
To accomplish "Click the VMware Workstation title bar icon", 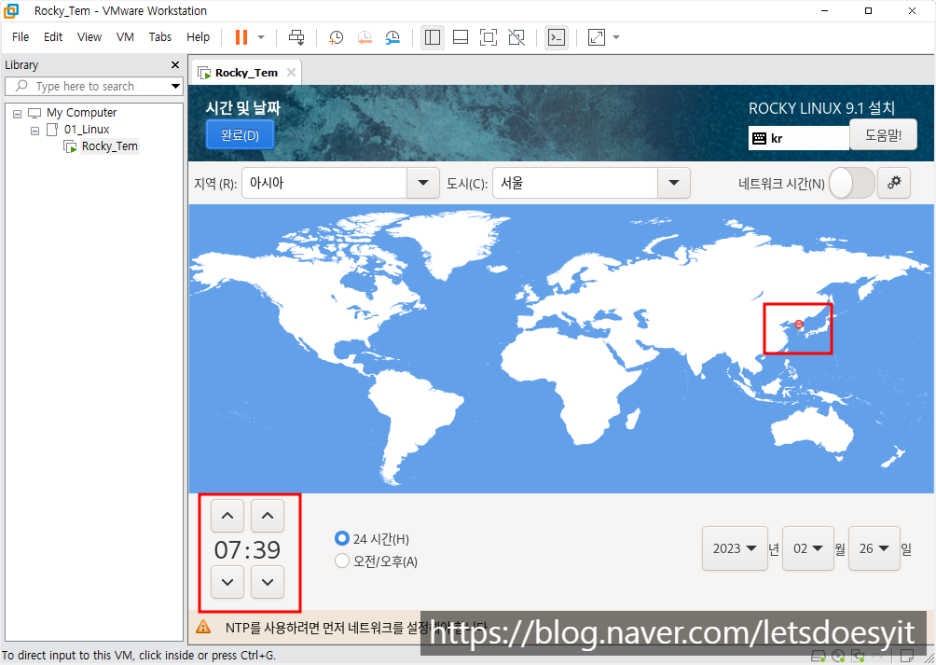I will (11, 11).
